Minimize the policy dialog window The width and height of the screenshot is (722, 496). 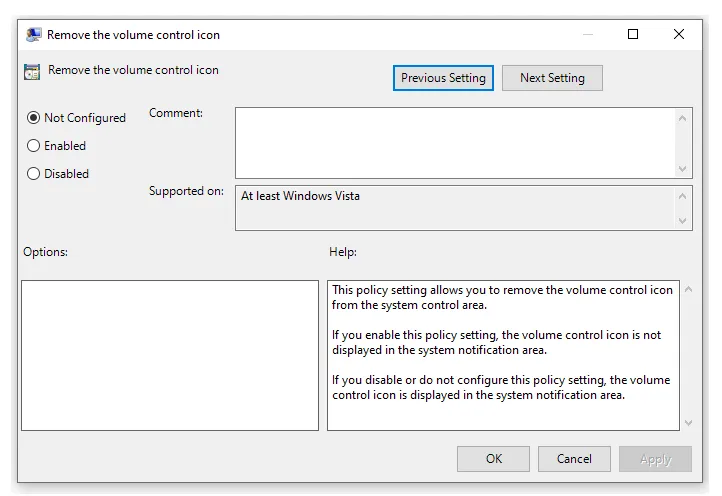click(588, 35)
